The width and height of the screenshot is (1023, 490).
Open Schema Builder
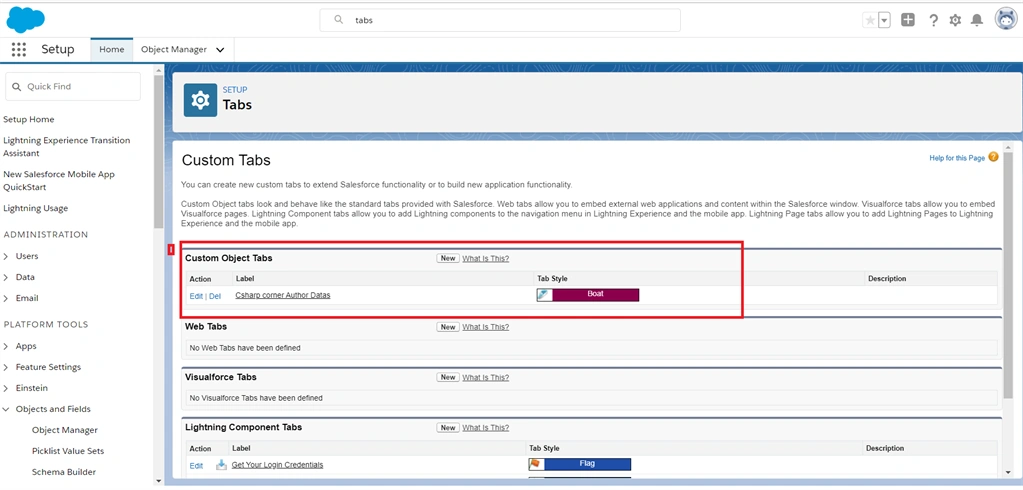pyautogui.click(x=64, y=472)
